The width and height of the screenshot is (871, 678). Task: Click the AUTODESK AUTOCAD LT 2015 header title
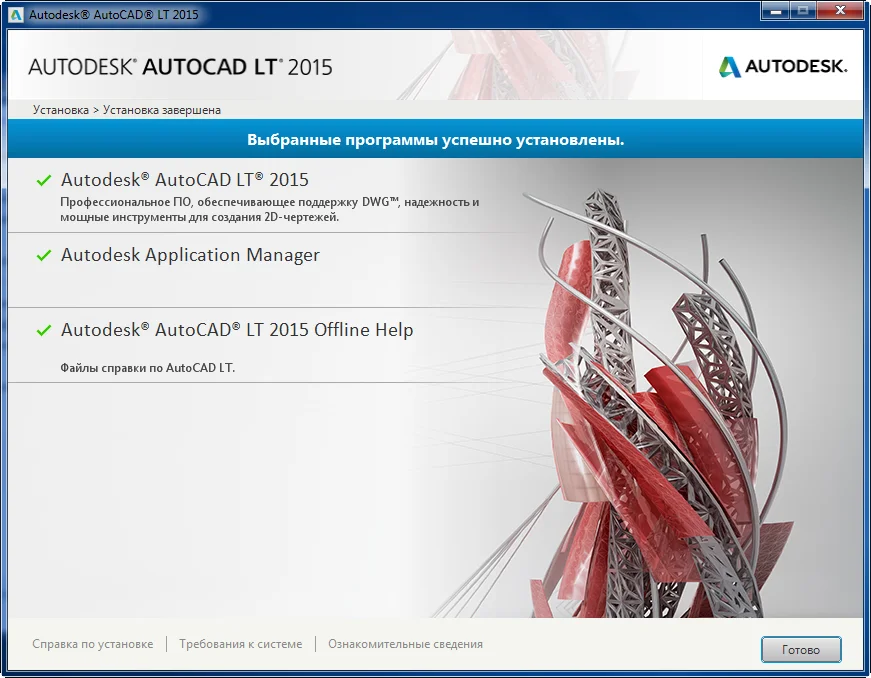point(181,67)
